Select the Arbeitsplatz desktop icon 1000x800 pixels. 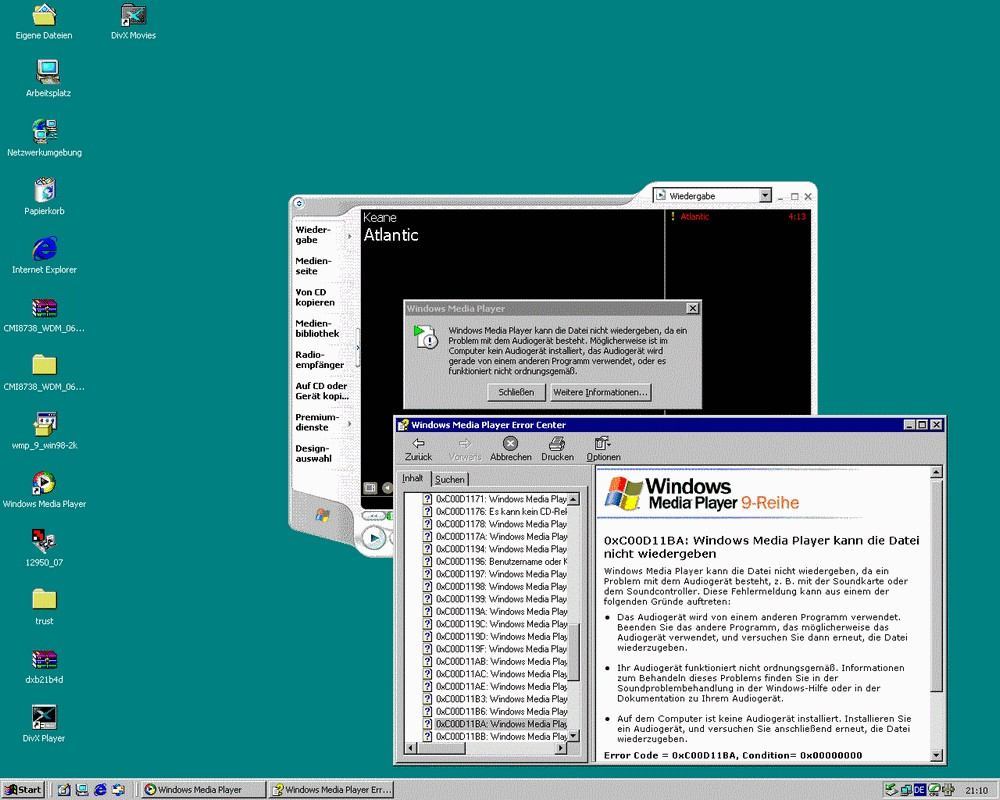pos(48,78)
